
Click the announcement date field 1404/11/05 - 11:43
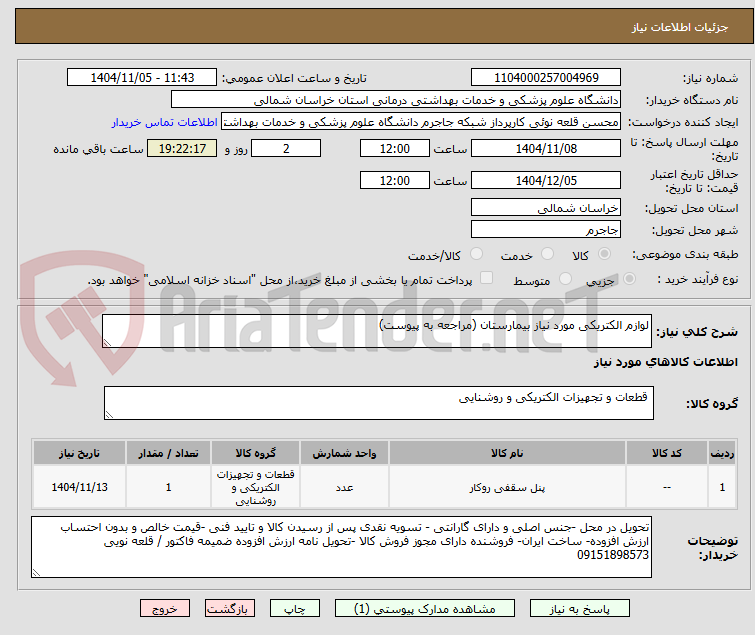point(142,78)
